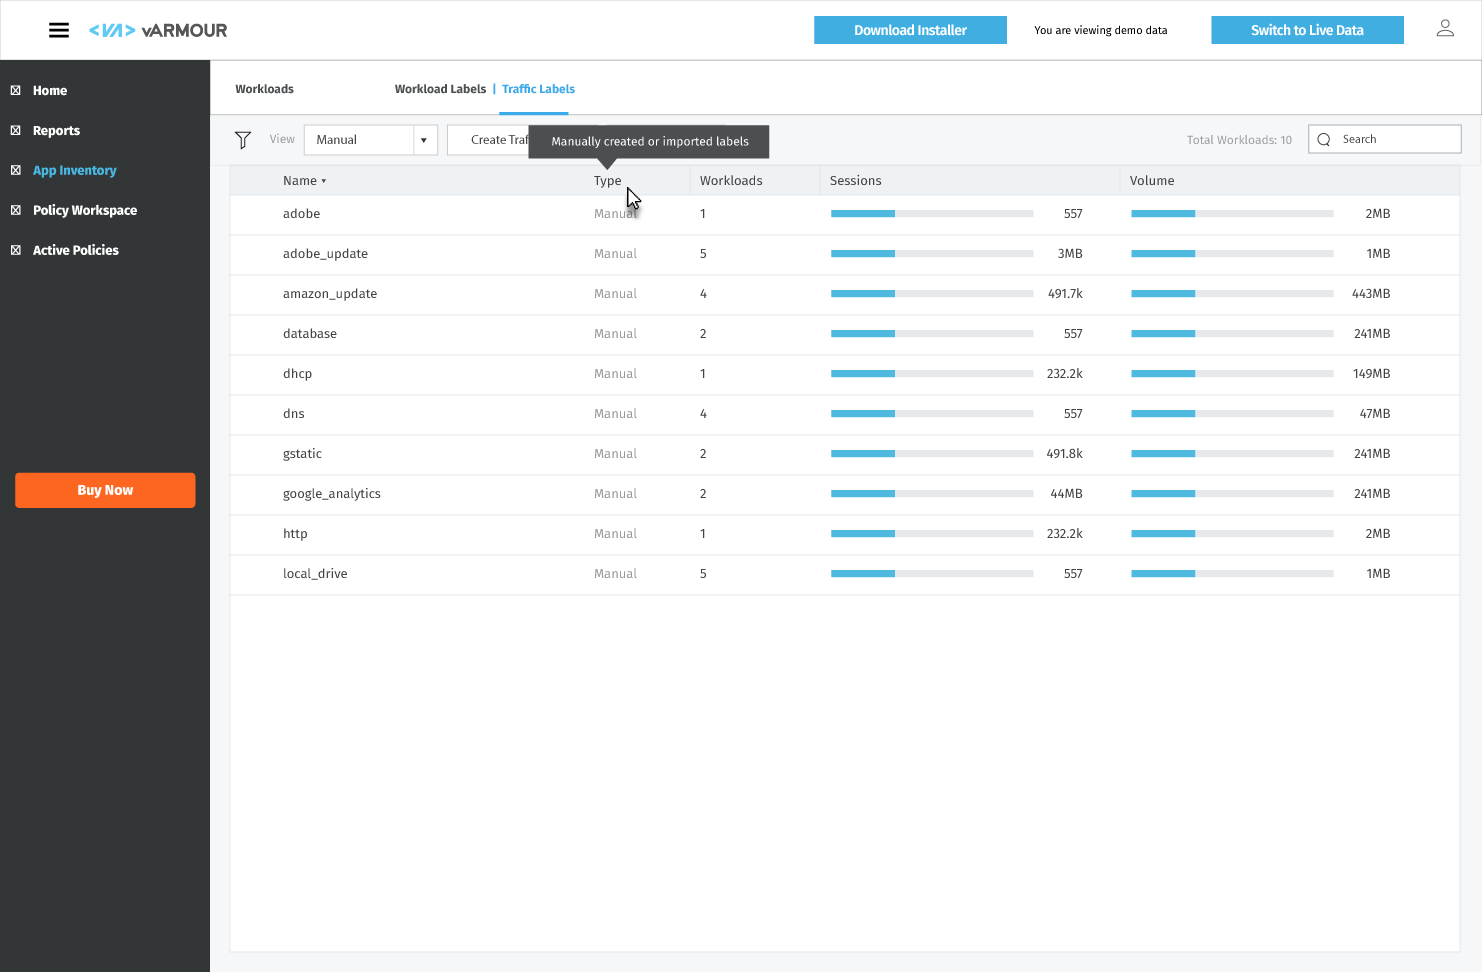Open the View dropdown showing Manual

371,140
